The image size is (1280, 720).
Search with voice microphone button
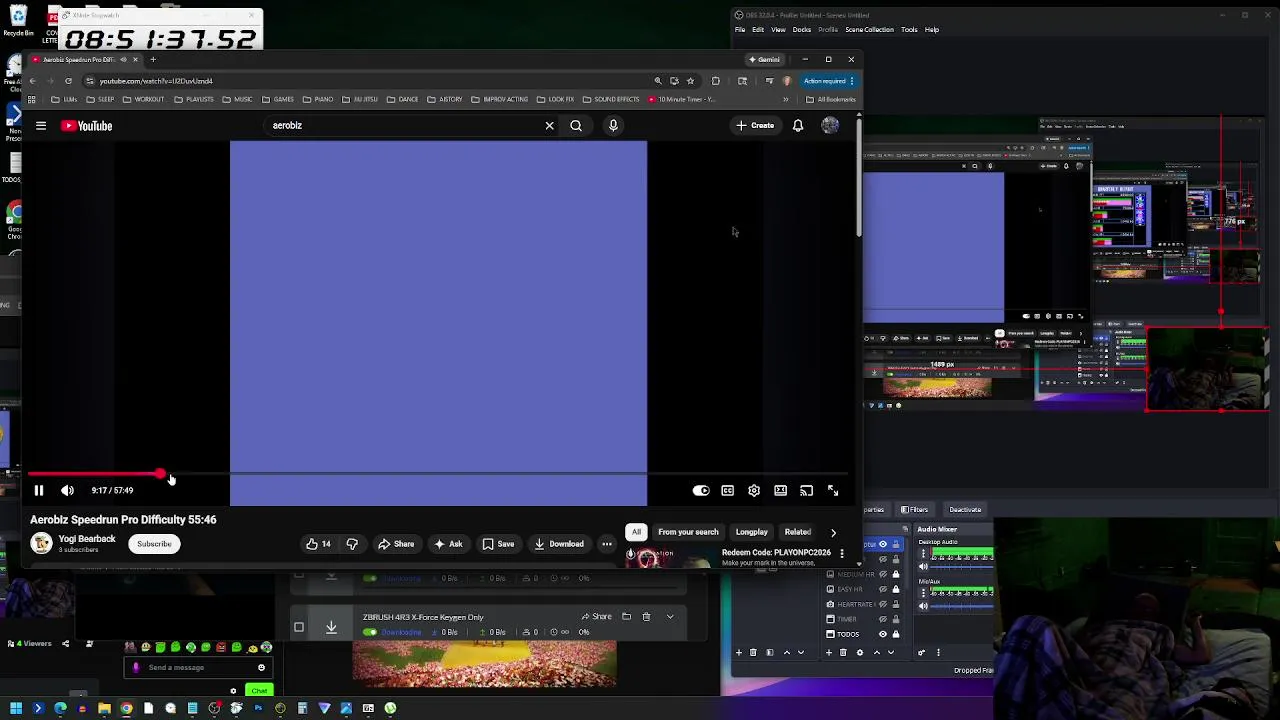[x=613, y=126]
